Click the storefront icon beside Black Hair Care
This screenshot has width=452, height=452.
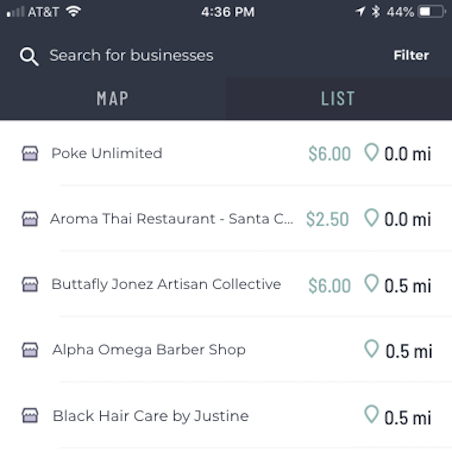pyautogui.click(x=30, y=416)
